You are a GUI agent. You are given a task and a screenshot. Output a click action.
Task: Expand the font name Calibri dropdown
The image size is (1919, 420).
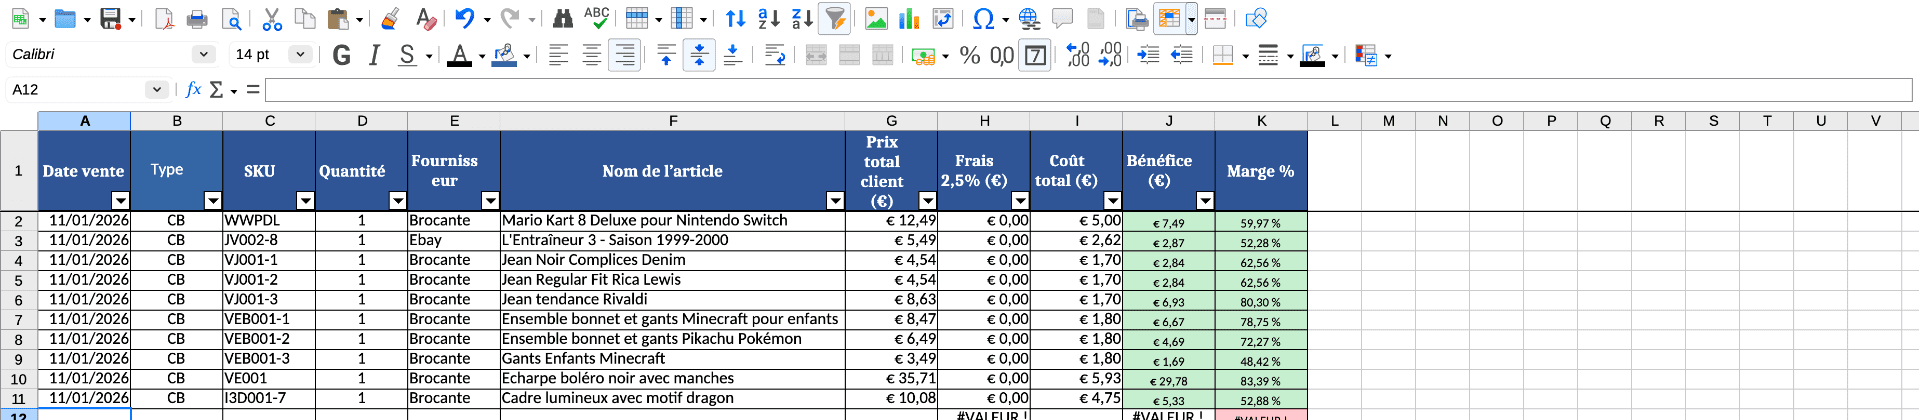click(x=204, y=54)
